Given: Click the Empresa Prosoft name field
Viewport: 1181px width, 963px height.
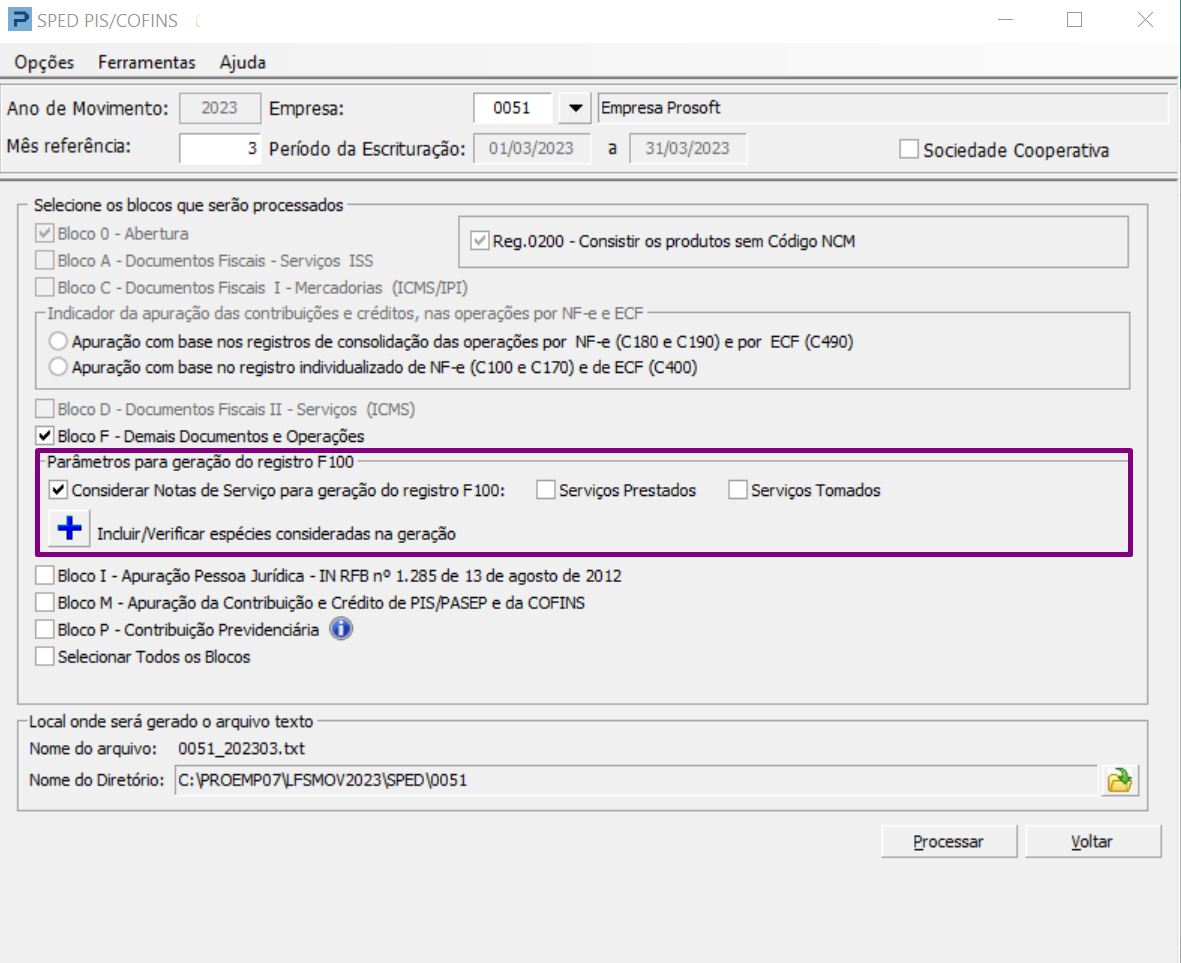Looking at the screenshot, I should (x=883, y=108).
